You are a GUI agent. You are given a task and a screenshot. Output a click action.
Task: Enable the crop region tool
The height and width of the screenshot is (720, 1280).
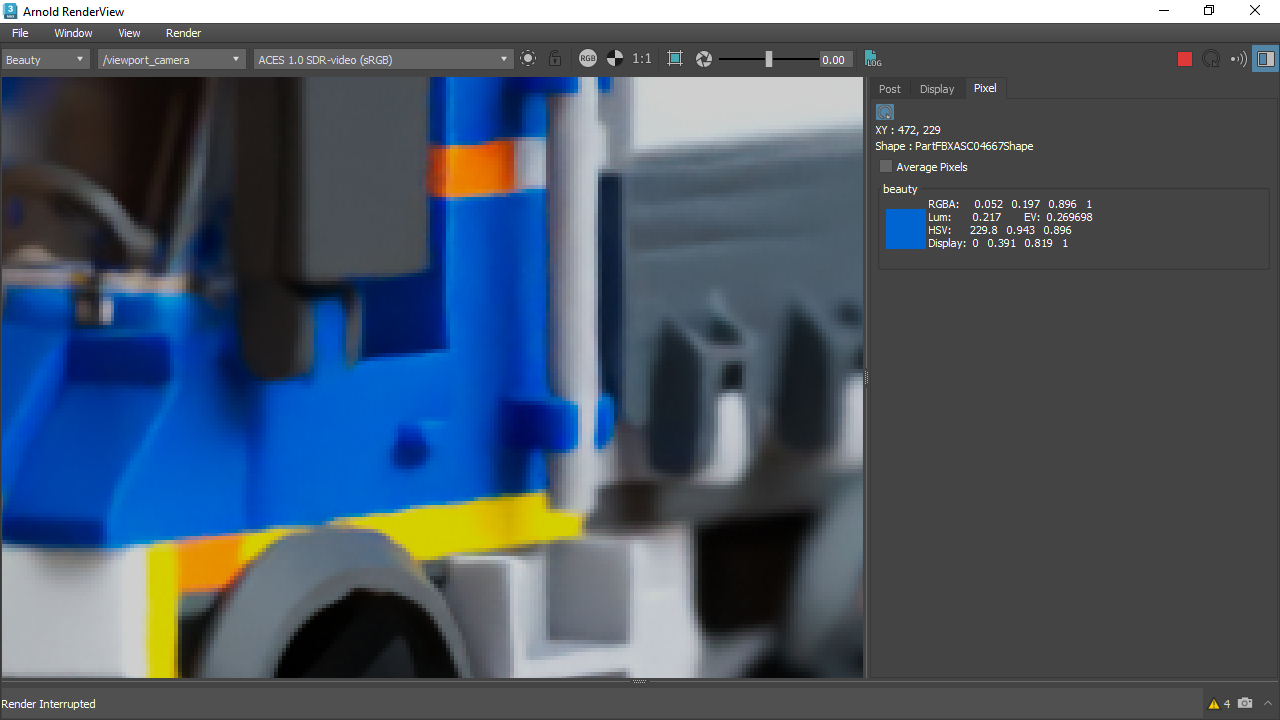pos(675,59)
